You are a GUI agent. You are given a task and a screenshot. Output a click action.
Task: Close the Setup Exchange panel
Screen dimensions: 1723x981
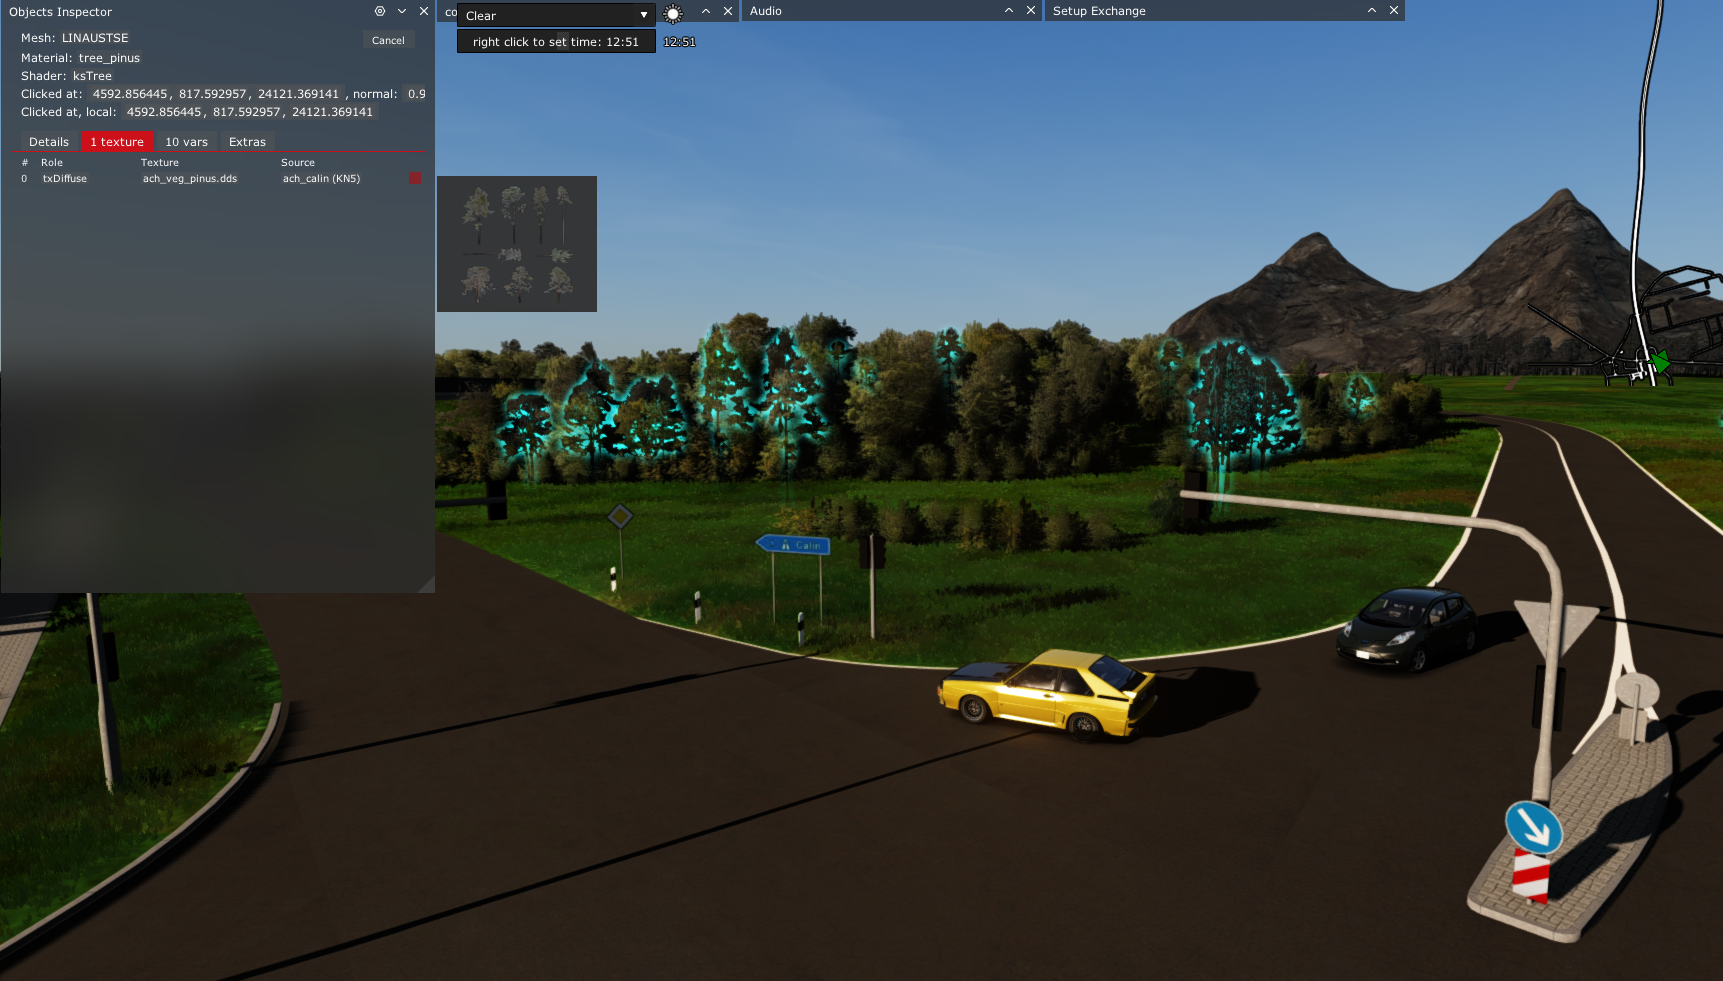(1394, 11)
